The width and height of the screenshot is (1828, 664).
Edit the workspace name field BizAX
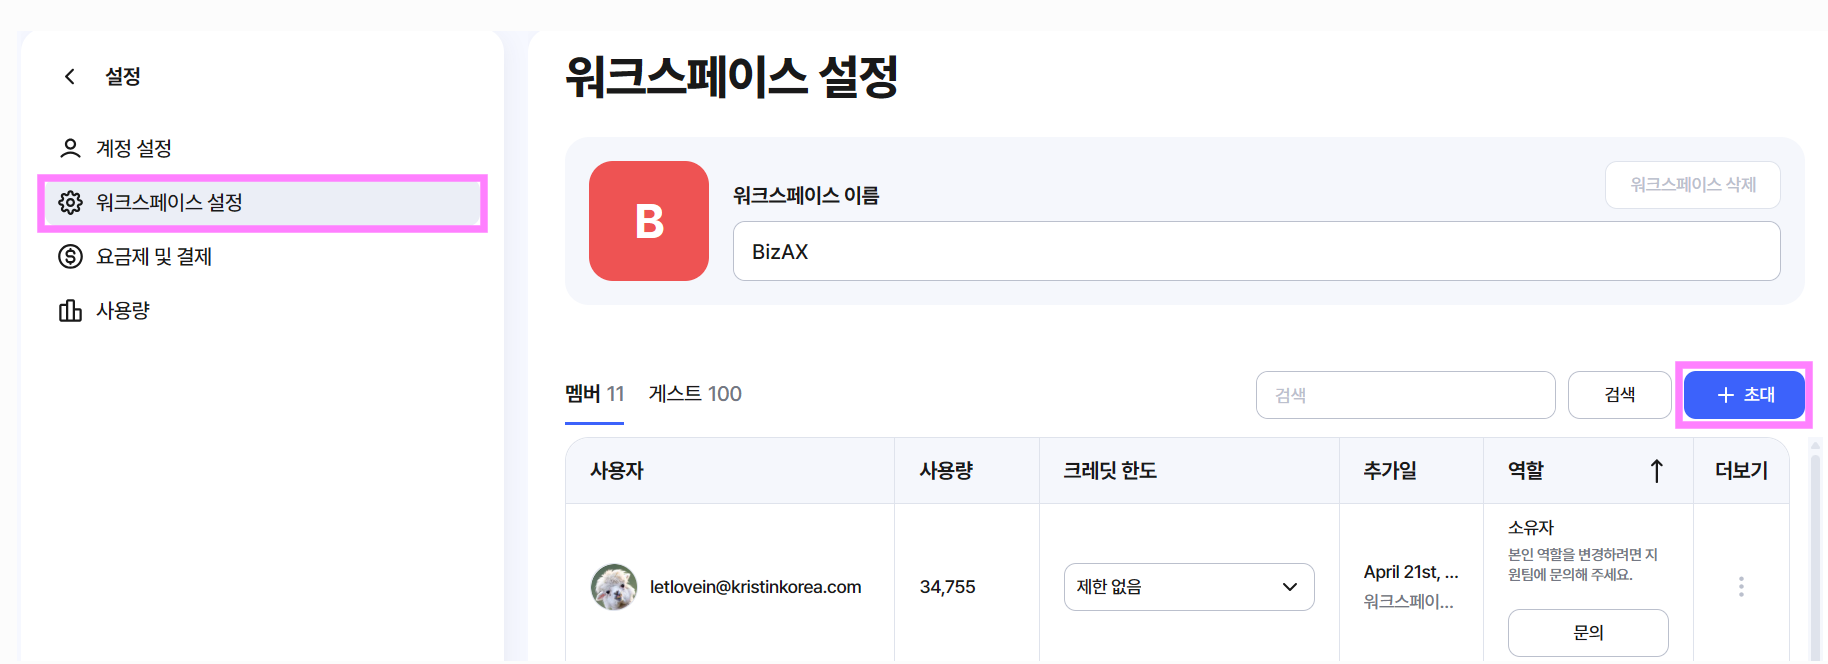1256,251
